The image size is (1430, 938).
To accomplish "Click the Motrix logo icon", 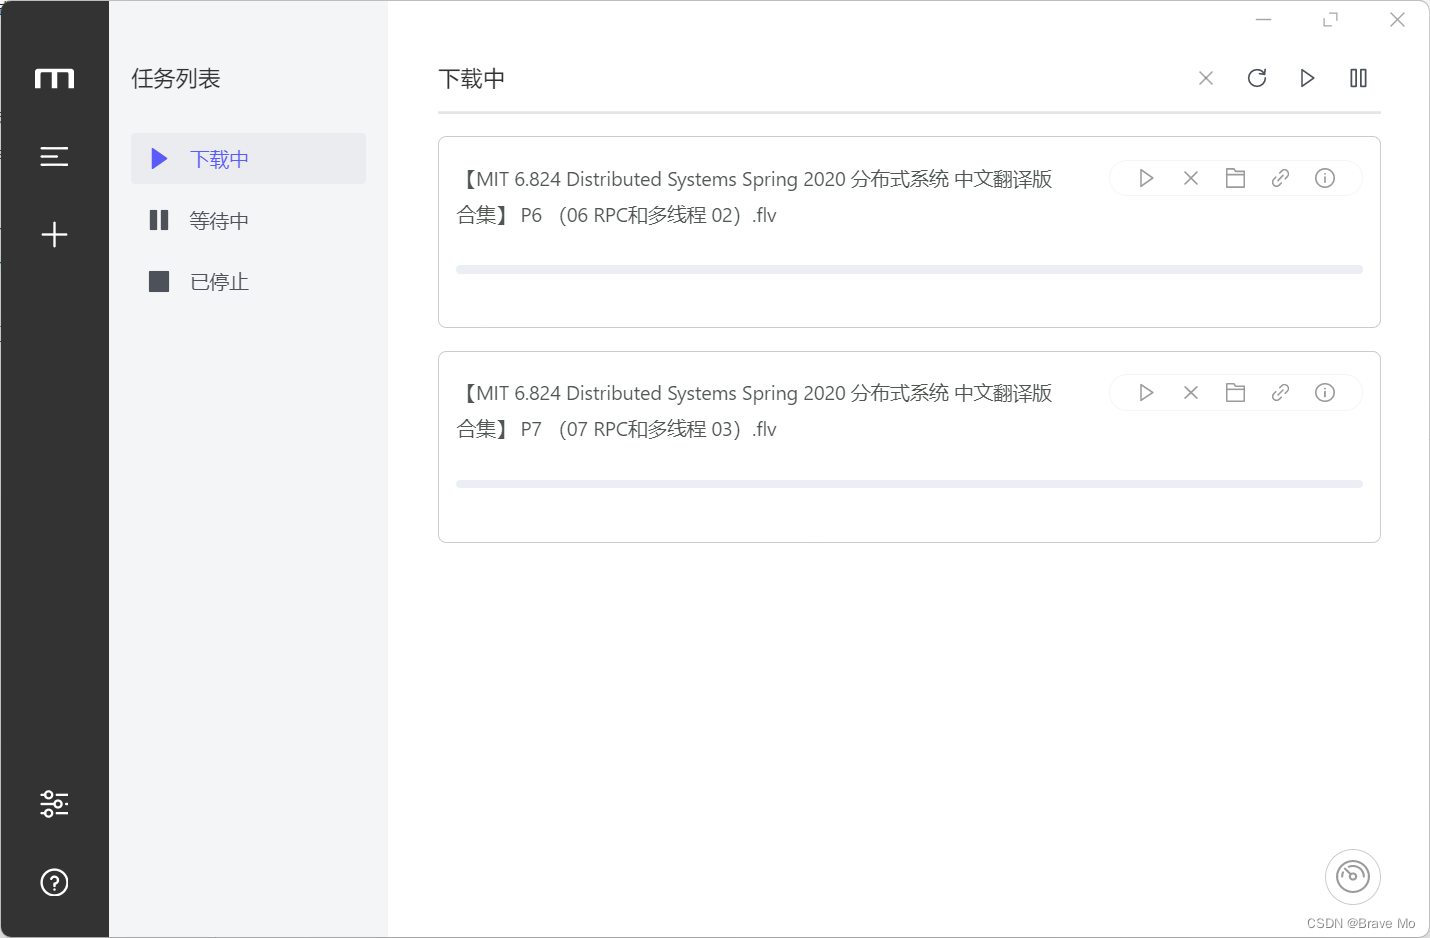I will point(54,79).
